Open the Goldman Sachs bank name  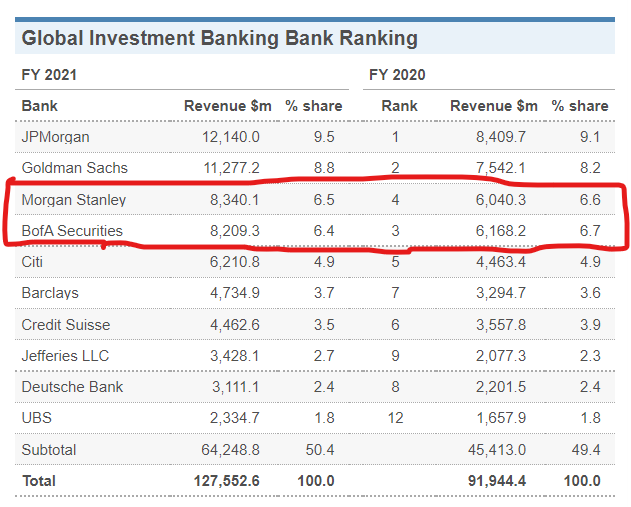pyautogui.click(x=75, y=168)
